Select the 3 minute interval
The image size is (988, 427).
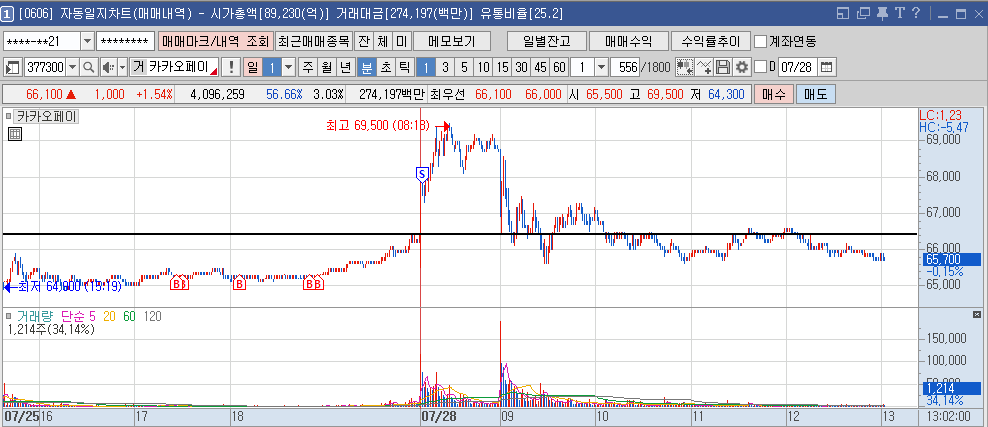(x=445, y=67)
